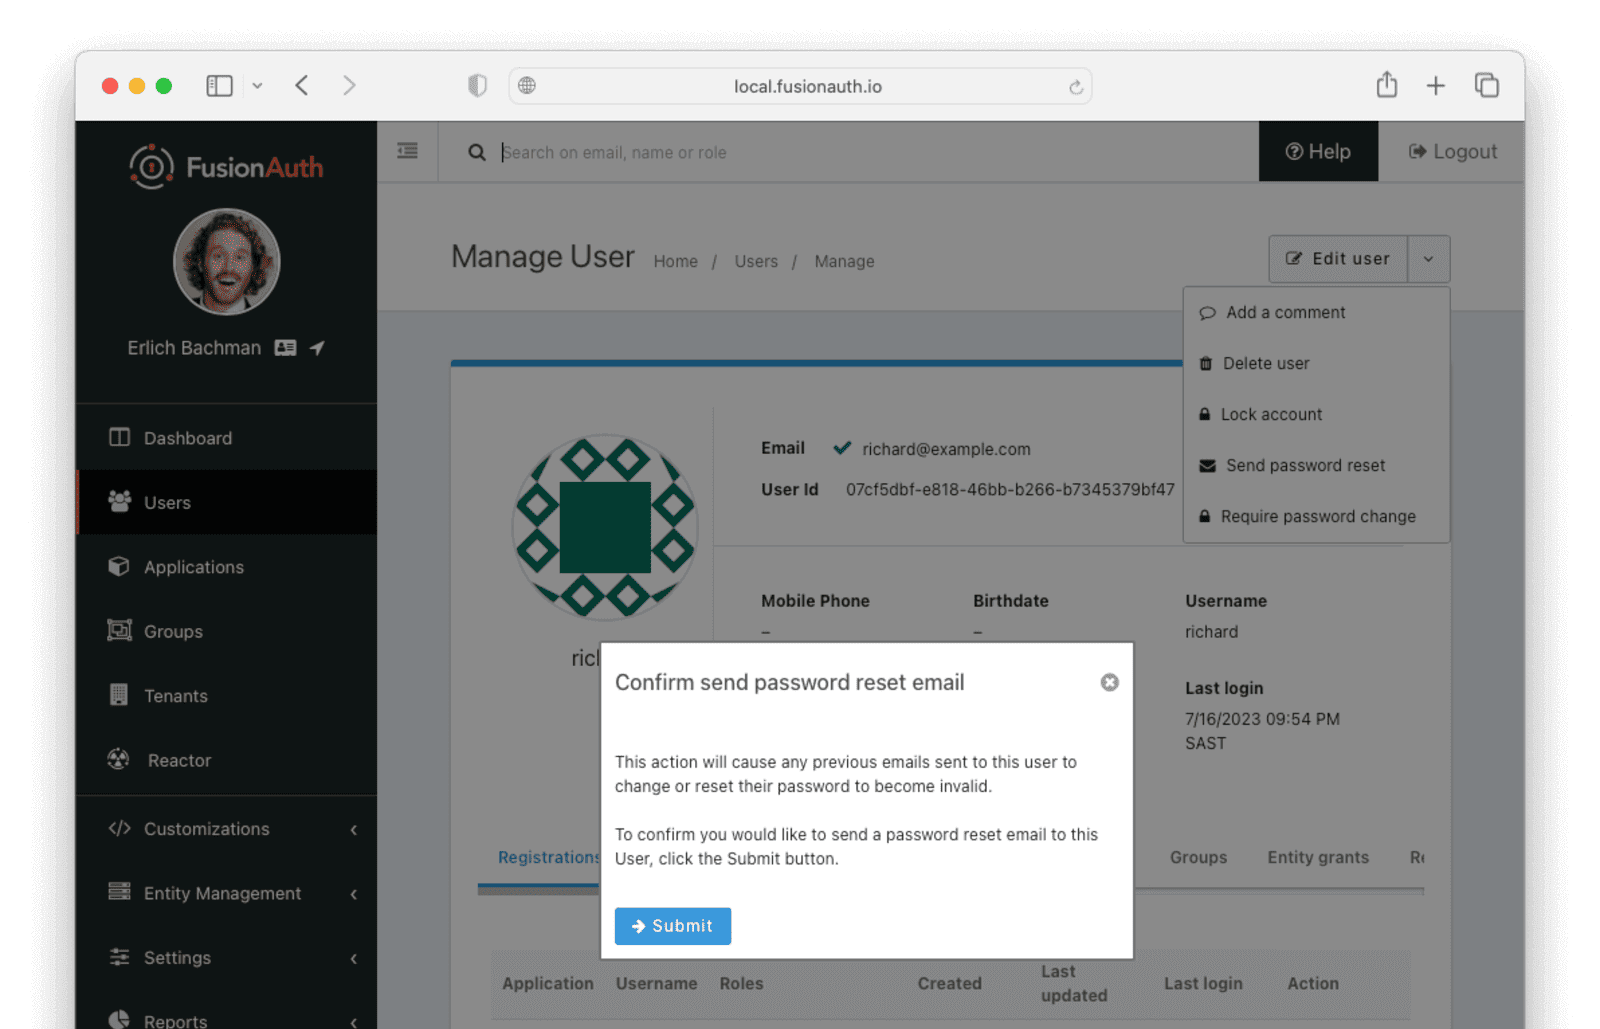Viewport: 1600px width, 1029px height.
Task: Click the Entity Management server icon
Action: point(119,891)
